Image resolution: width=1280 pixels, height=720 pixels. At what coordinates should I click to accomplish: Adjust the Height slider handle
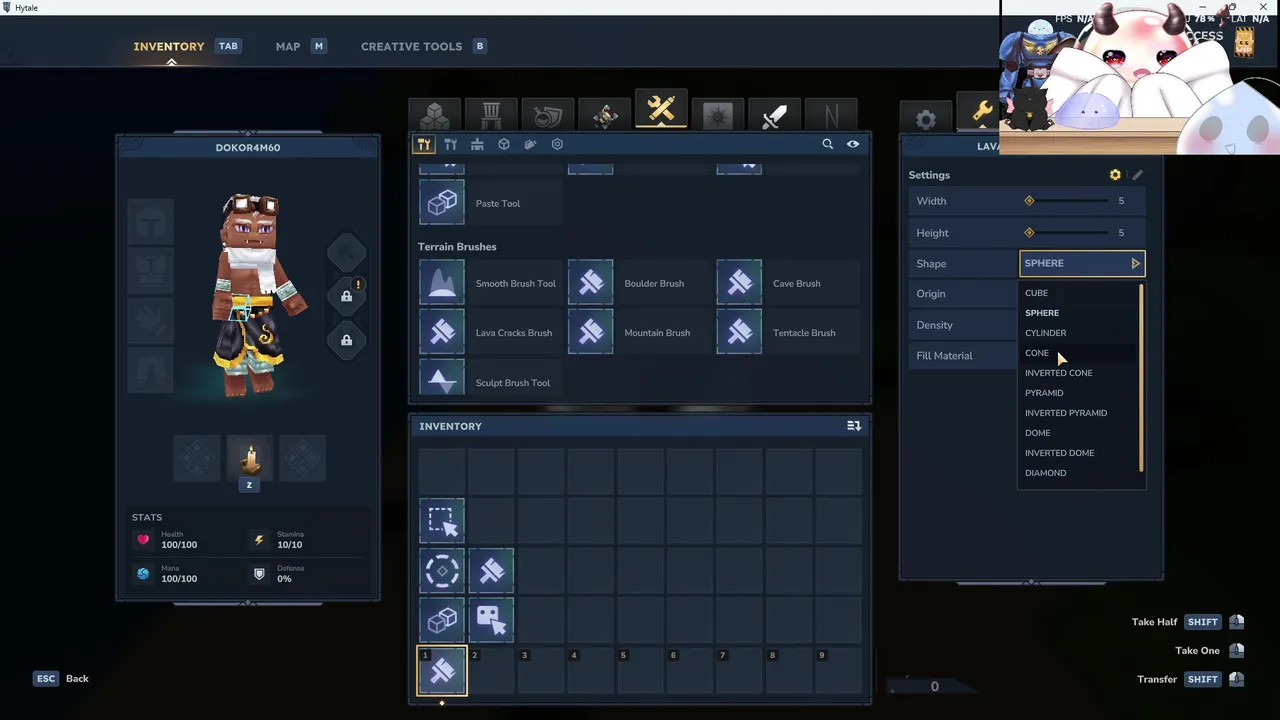click(1029, 233)
